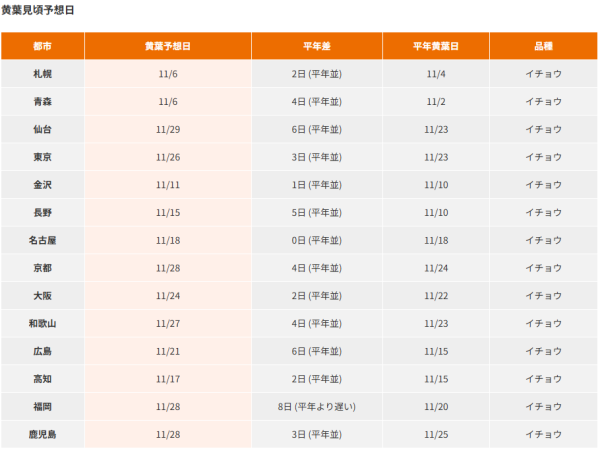This screenshot has height=451, width=600.
Task: Click the 名古屋 city cell
Action: click(x=42, y=241)
